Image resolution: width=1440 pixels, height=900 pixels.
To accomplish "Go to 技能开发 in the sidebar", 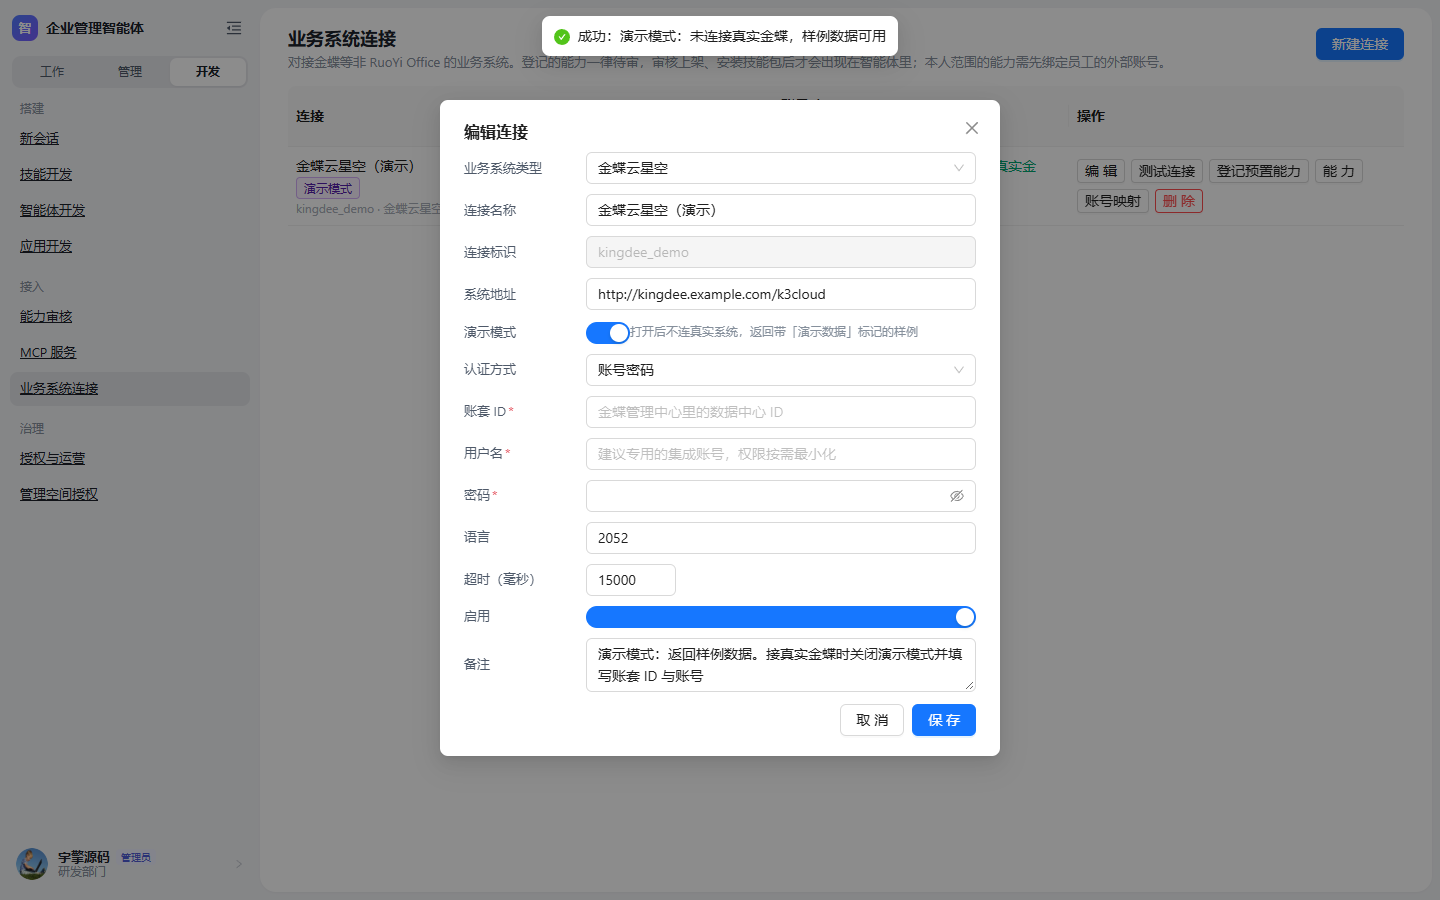I will (x=46, y=175).
